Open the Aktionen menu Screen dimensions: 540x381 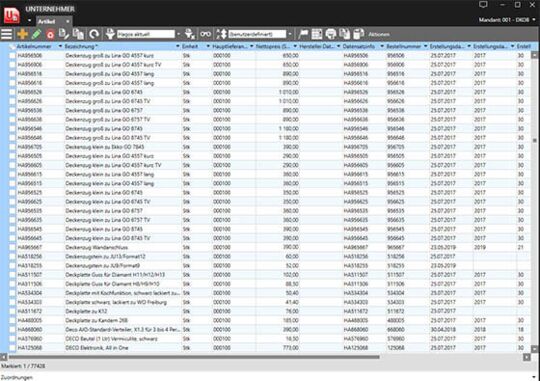click(x=379, y=34)
